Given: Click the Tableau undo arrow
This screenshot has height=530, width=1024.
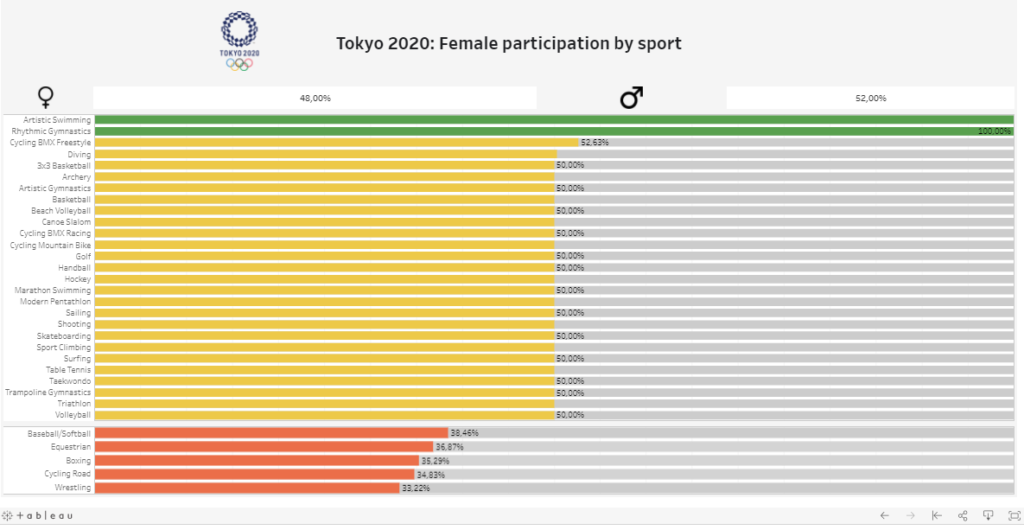Looking at the screenshot, I should click(884, 515).
